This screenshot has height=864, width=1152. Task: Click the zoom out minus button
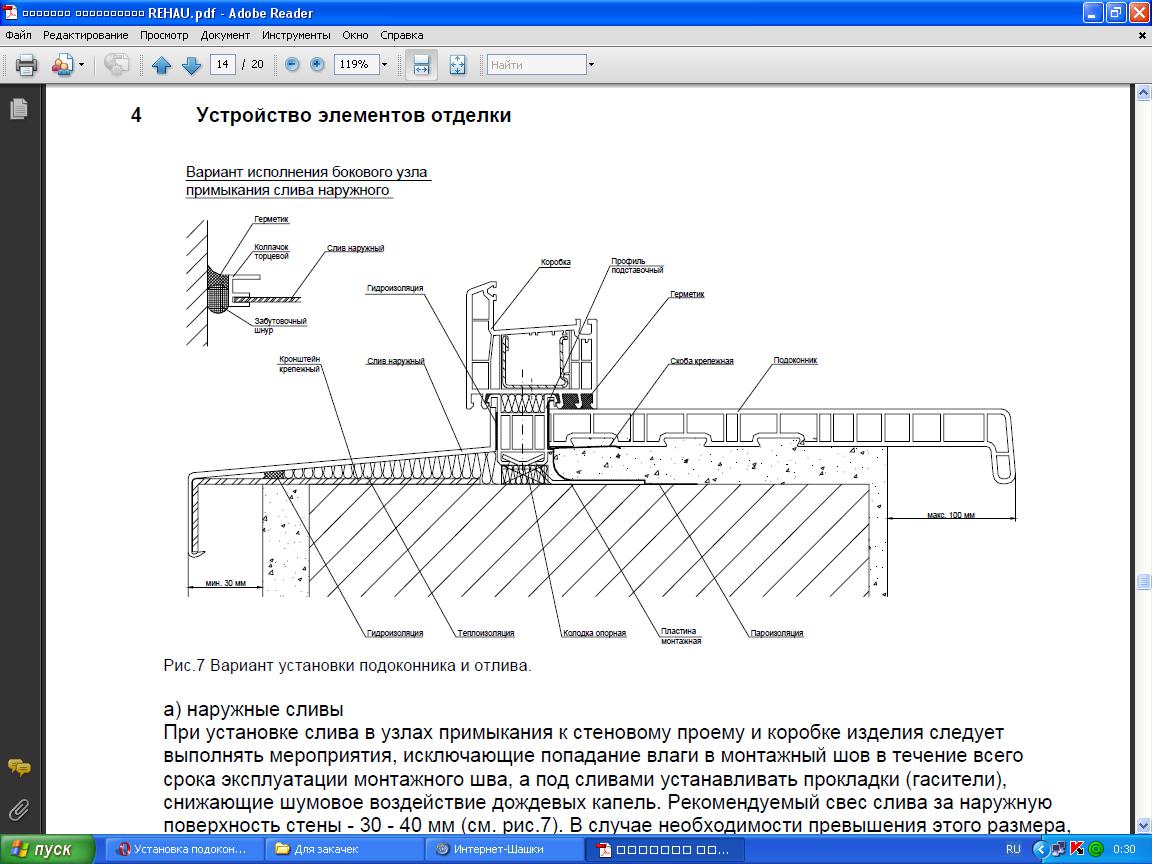[x=292, y=65]
